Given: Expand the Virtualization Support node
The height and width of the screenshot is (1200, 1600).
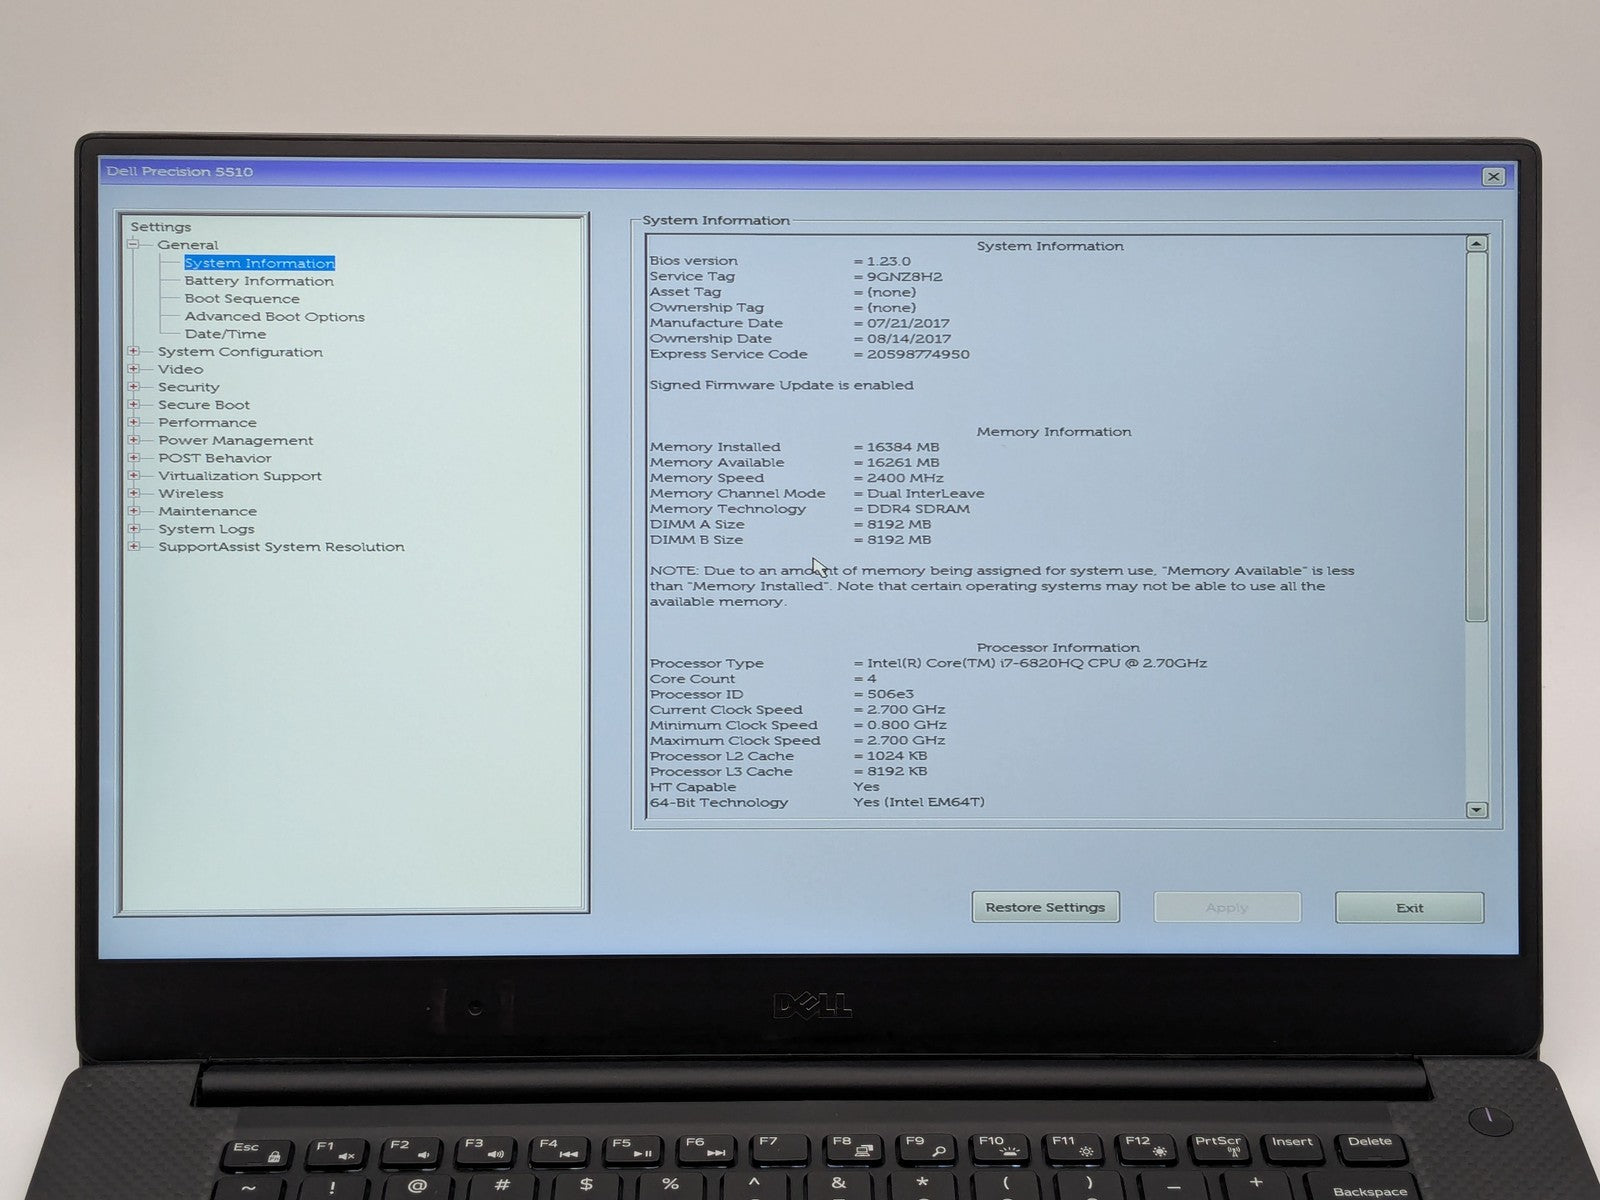Looking at the screenshot, I should 133,476.
